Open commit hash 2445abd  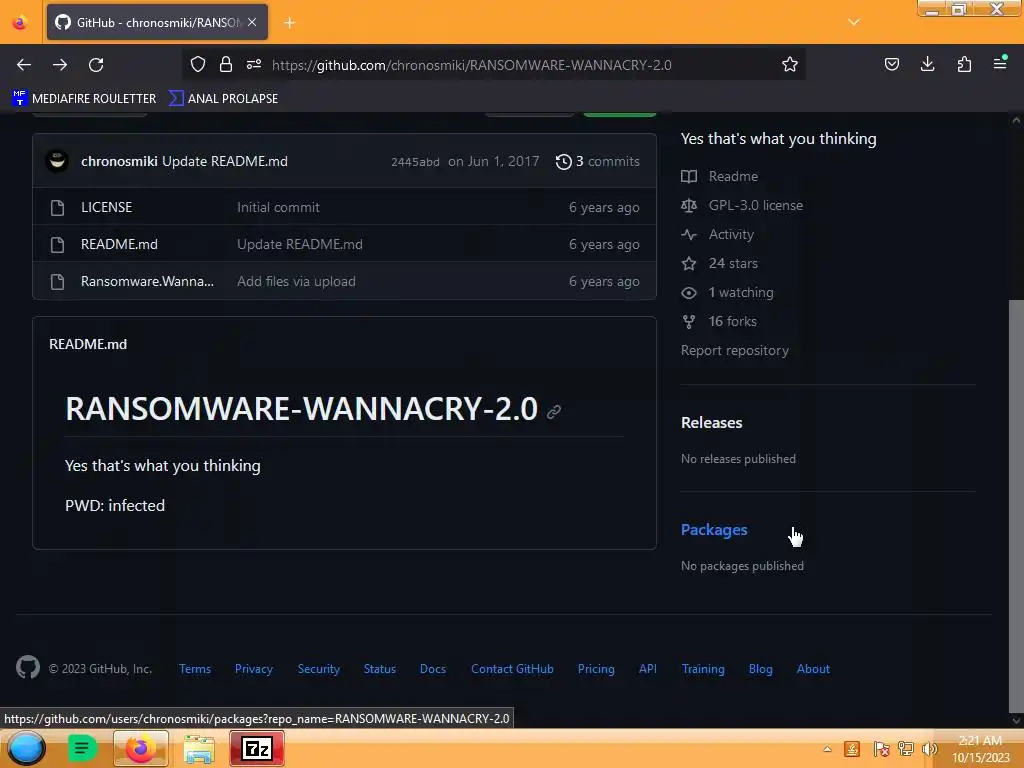click(x=415, y=162)
